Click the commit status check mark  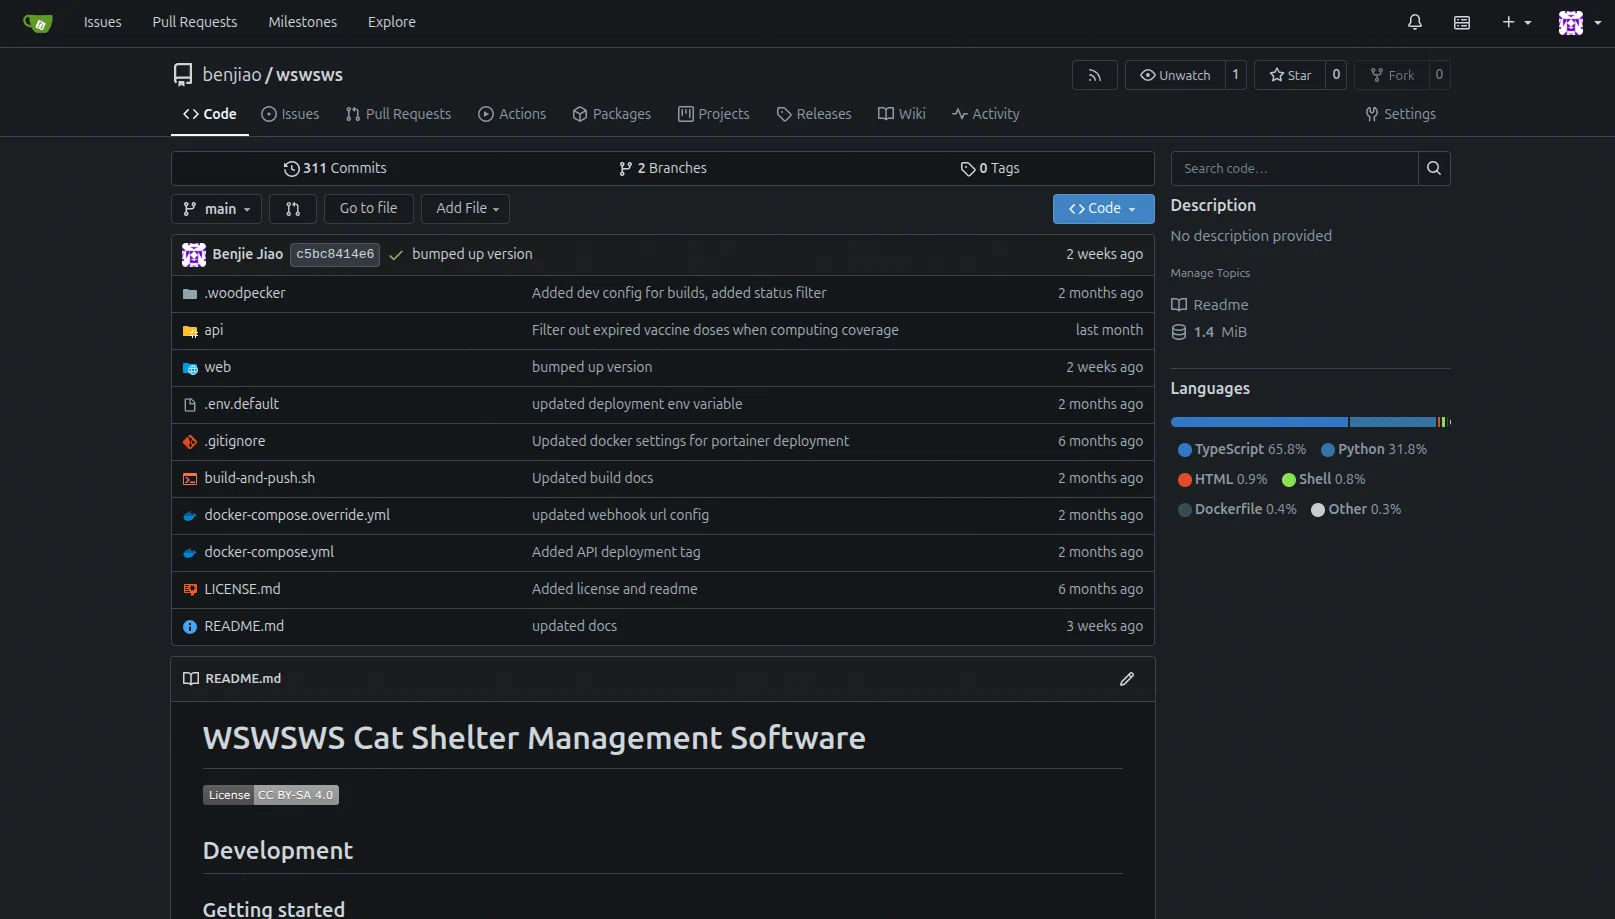(396, 255)
